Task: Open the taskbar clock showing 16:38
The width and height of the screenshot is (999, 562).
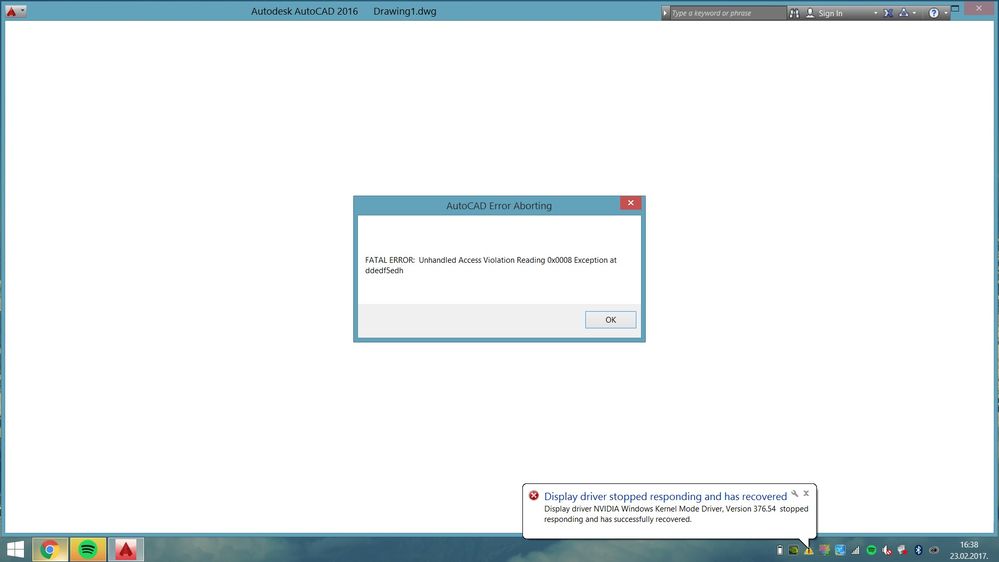Action: coord(969,551)
